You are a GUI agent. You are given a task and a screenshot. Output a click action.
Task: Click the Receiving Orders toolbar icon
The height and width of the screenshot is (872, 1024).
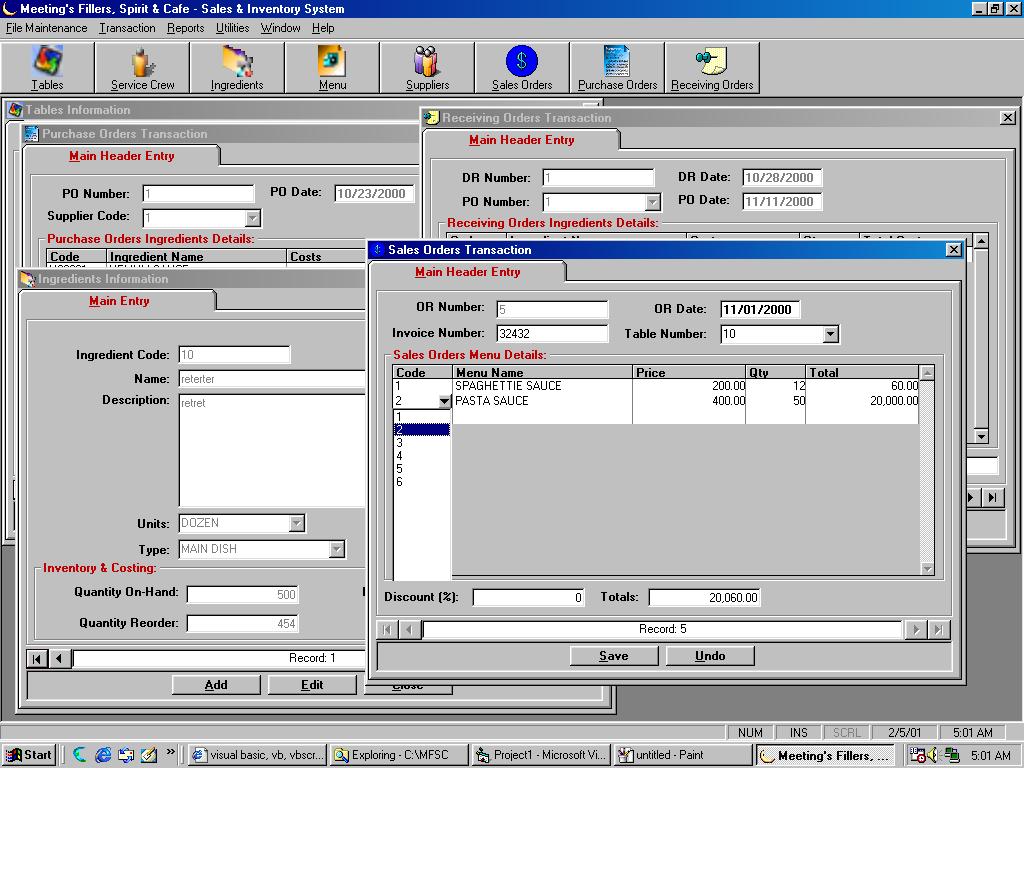(x=712, y=68)
